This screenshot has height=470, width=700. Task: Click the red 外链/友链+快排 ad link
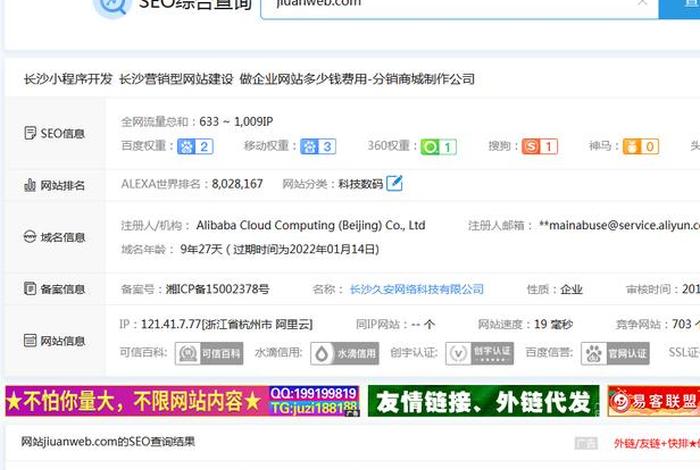(x=657, y=443)
